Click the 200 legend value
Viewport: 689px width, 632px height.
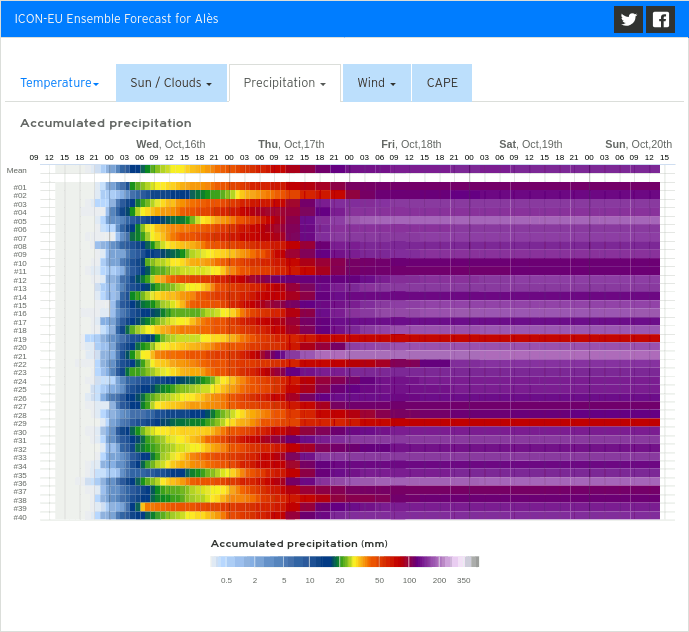439,581
